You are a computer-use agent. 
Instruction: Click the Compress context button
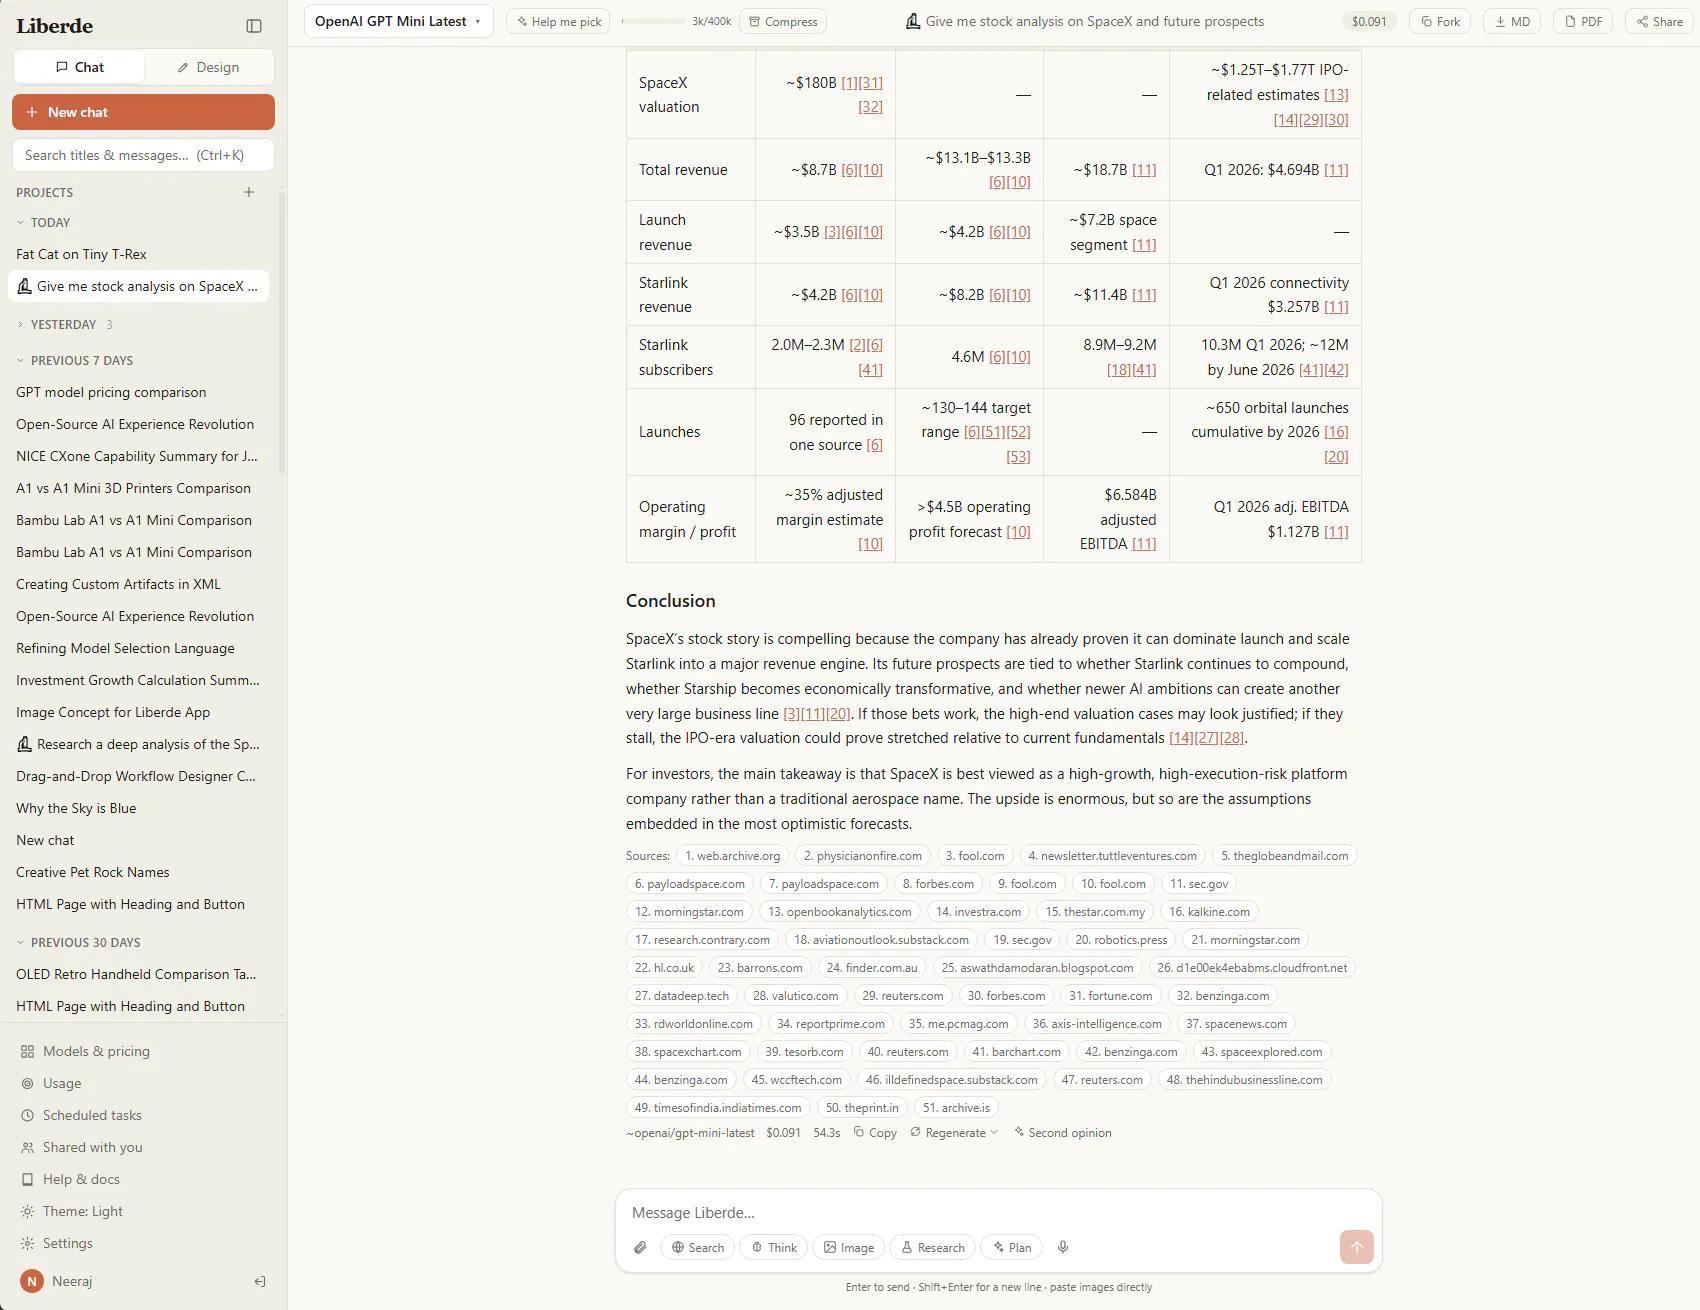point(783,21)
